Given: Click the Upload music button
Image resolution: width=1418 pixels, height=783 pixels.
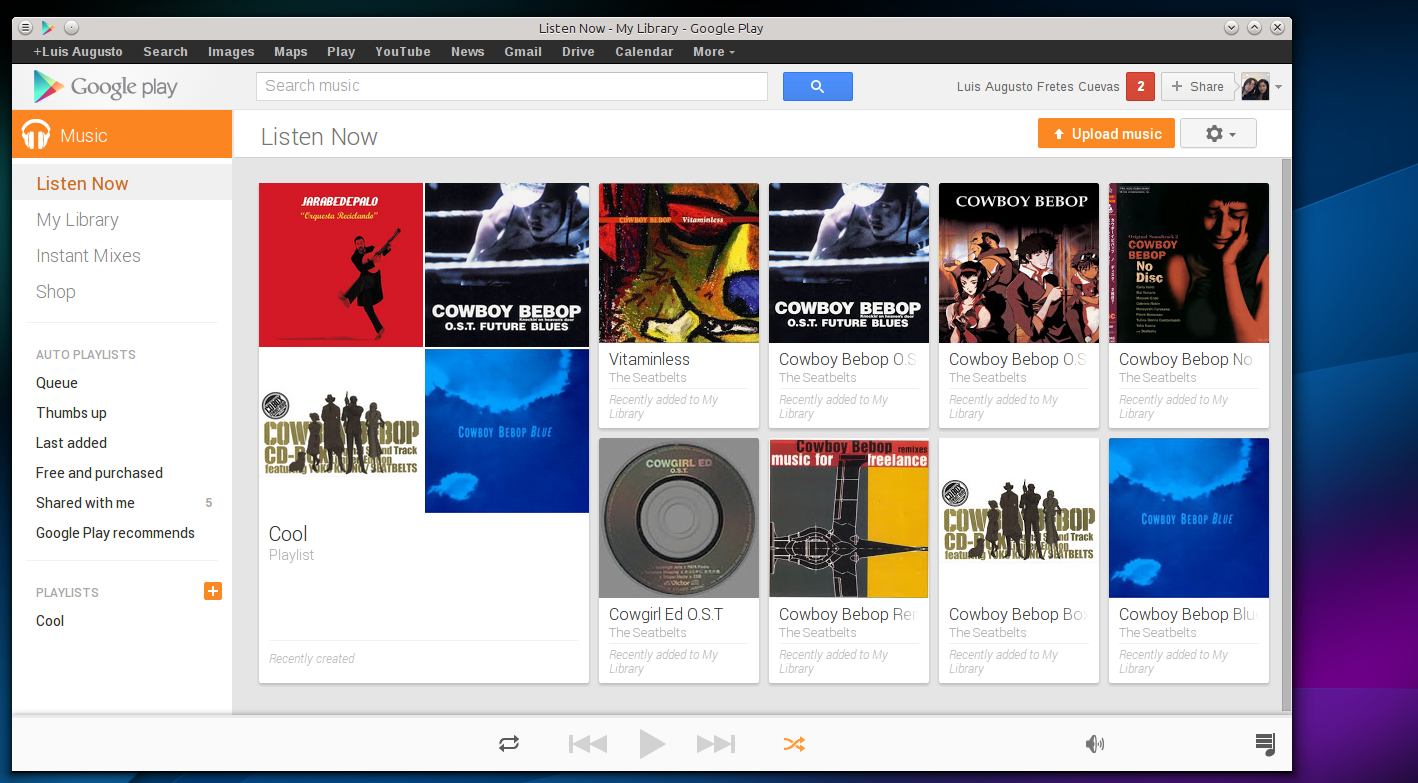Looking at the screenshot, I should click(1105, 133).
